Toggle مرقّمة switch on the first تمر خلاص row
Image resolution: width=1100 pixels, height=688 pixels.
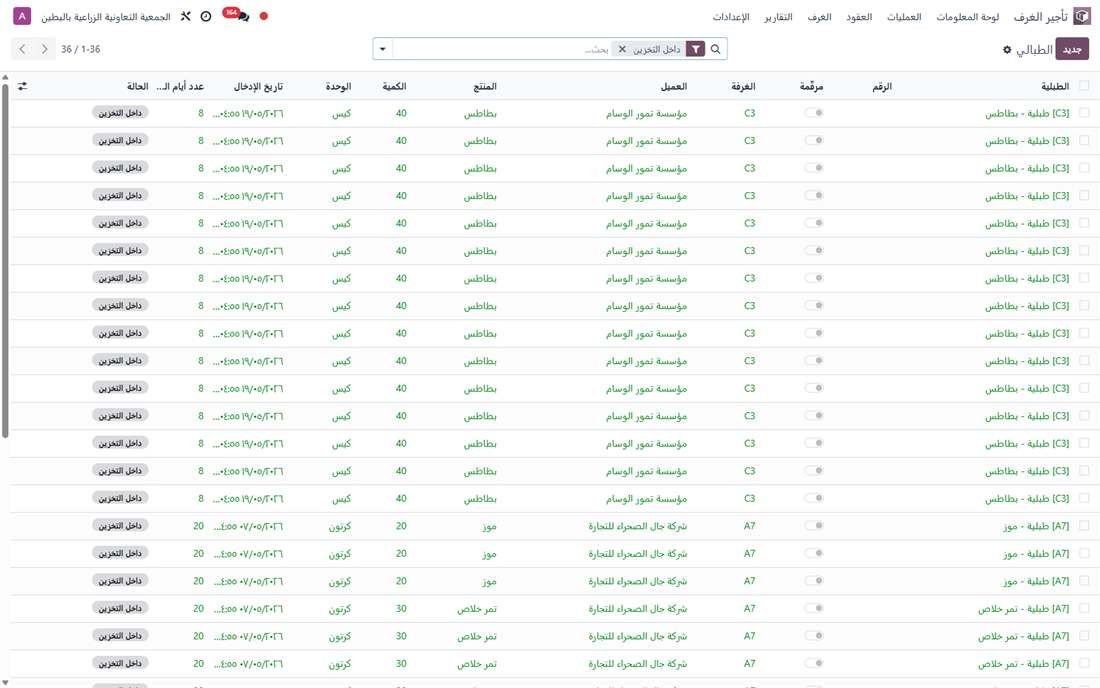814,608
